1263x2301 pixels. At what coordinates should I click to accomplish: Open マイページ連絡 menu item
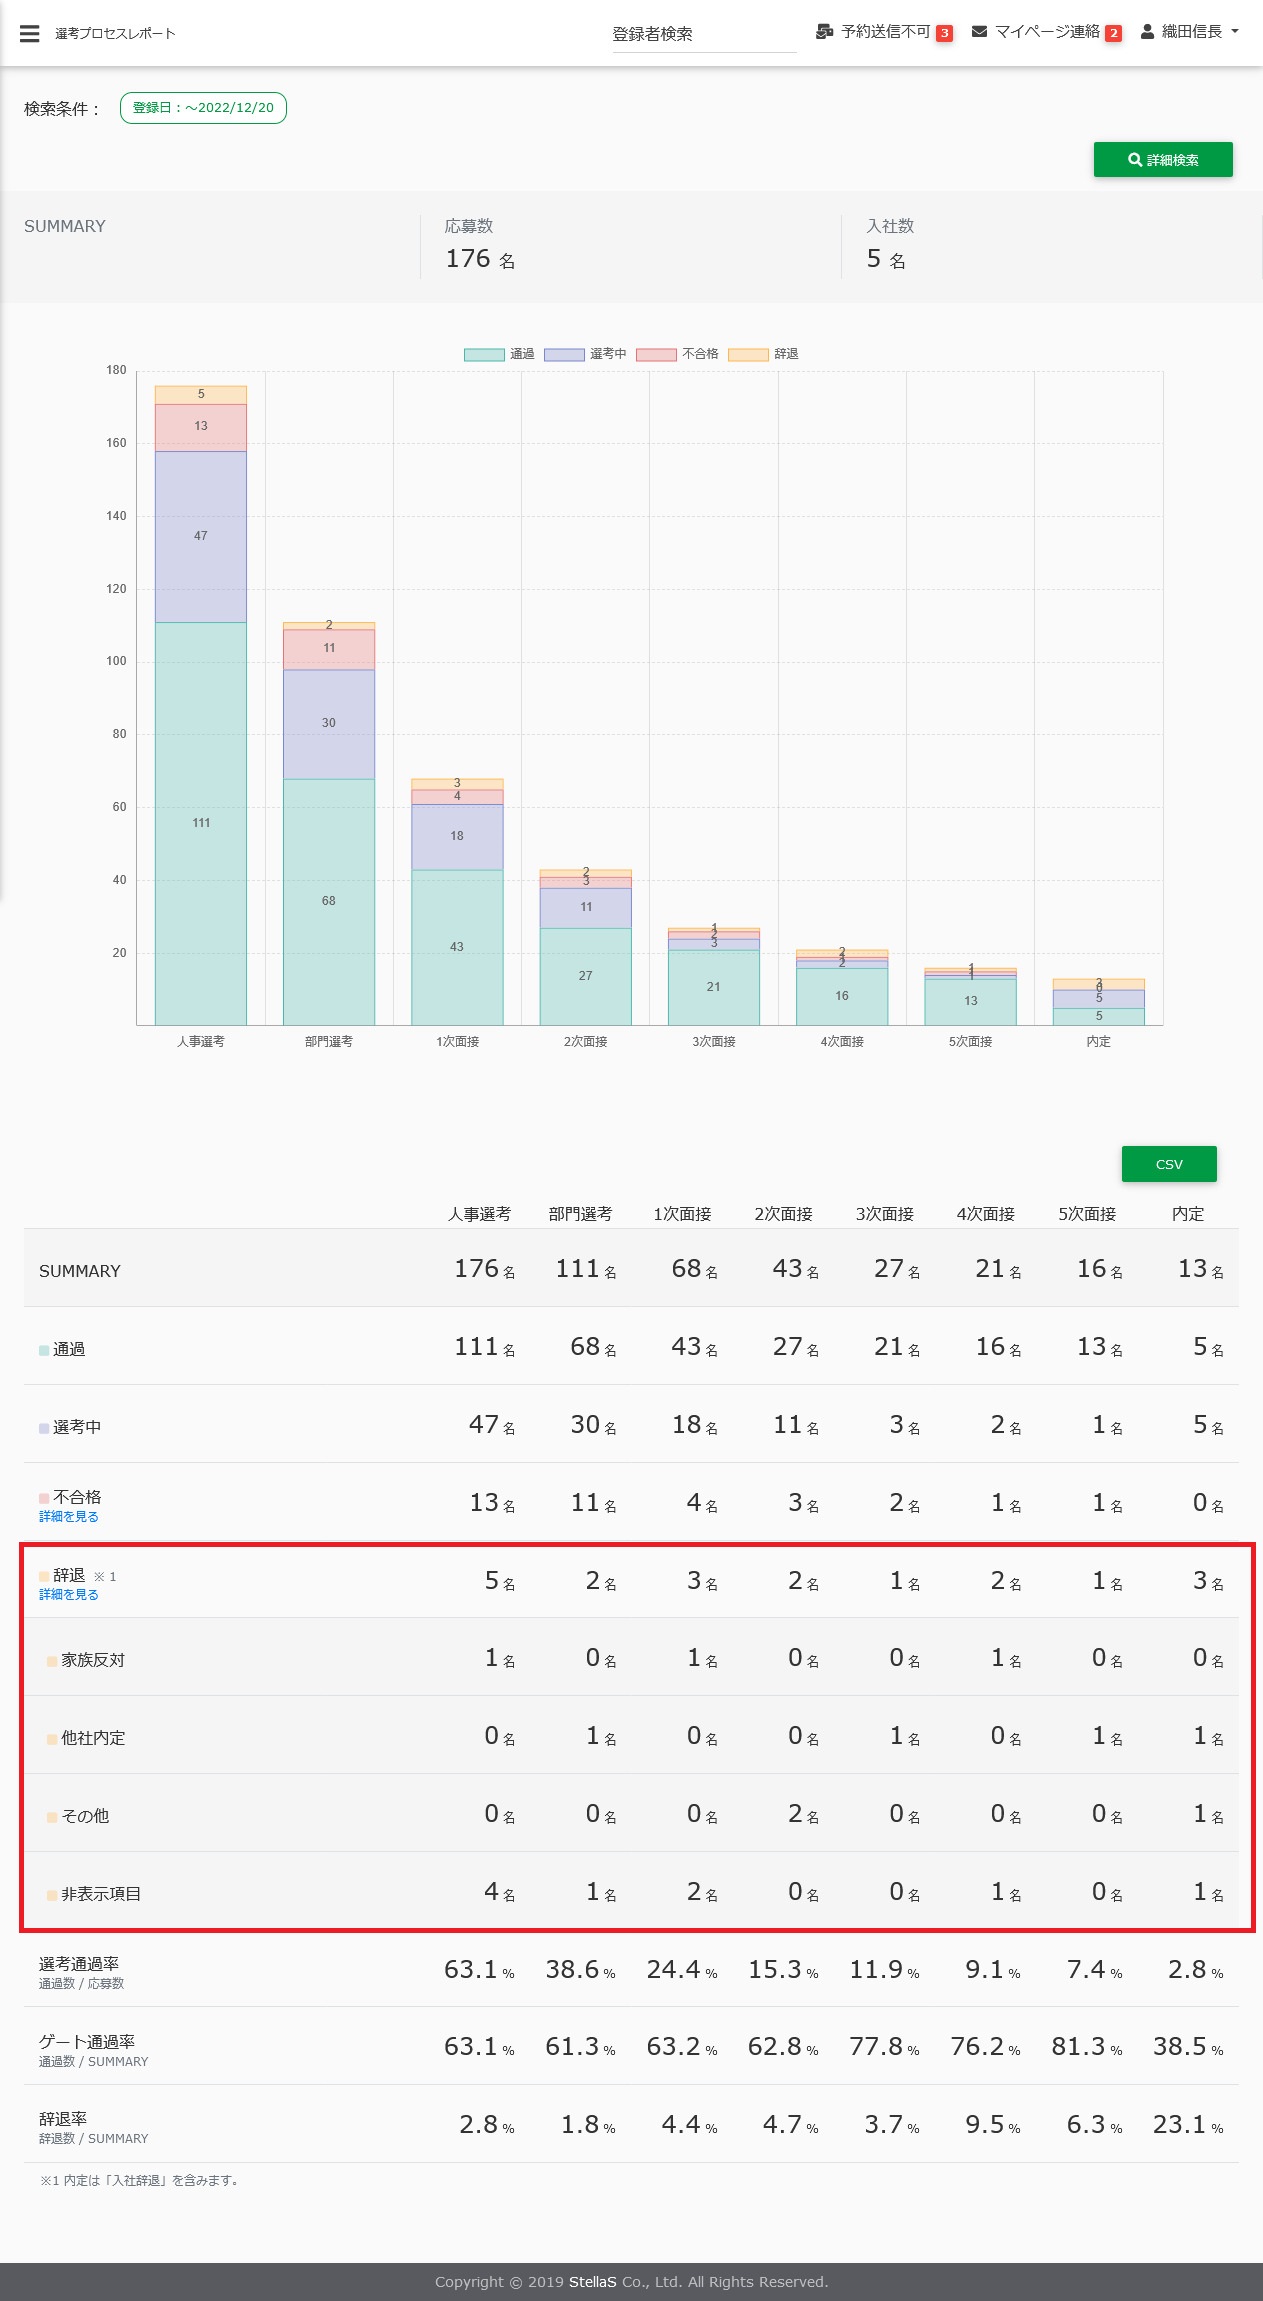pos(1046,32)
